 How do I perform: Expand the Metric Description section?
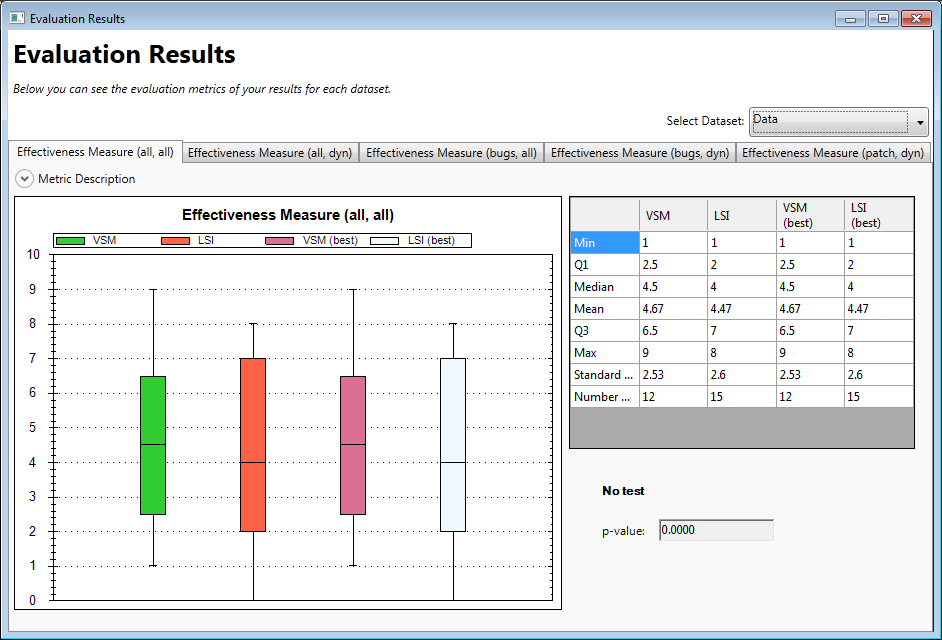[x=25, y=179]
